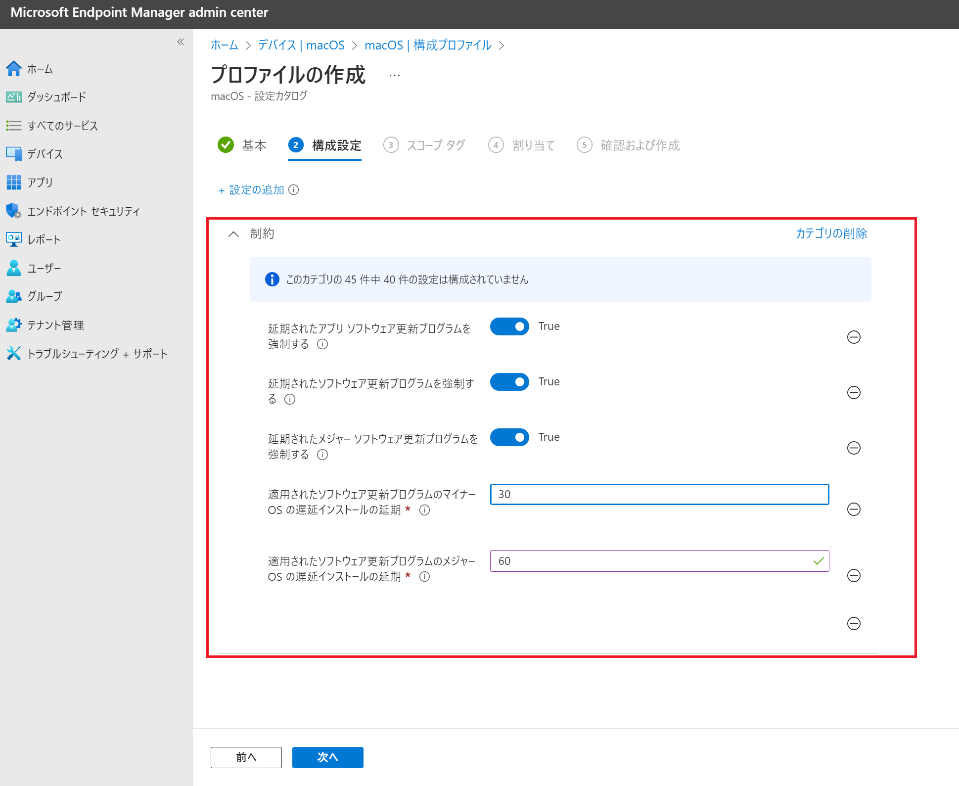Show info for 延期されたメジャー ソフトウェア更新 setting
Screen dimensions: 959x786
click(322, 454)
